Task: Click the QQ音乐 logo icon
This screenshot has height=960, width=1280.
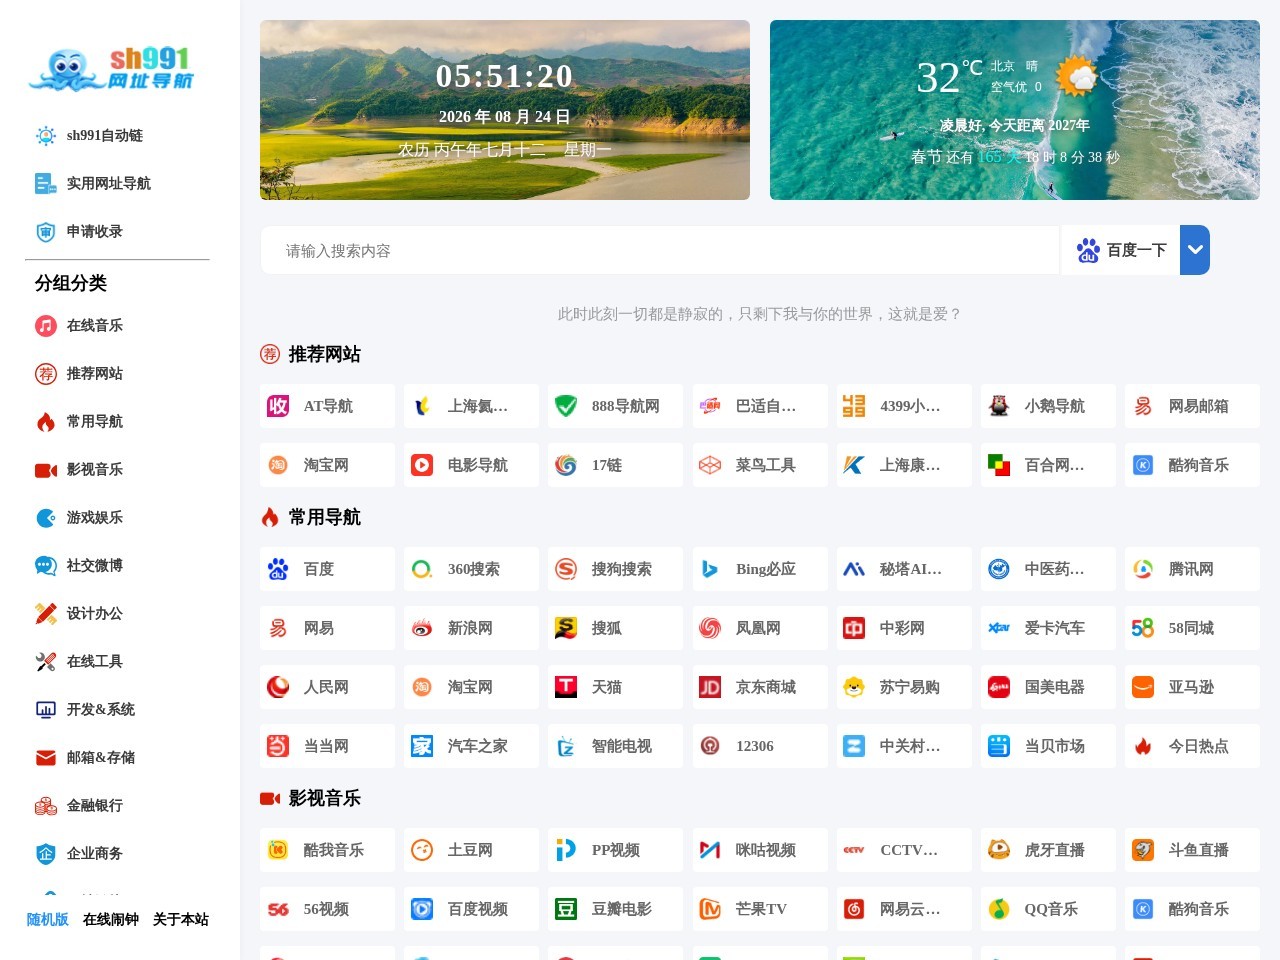Action: click(999, 909)
